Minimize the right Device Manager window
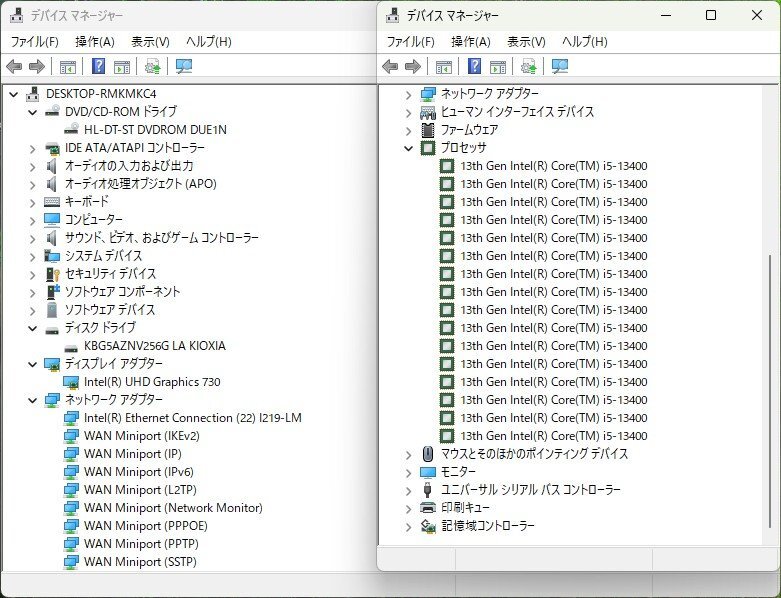This screenshot has width=781, height=598. (x=666, y=15)
